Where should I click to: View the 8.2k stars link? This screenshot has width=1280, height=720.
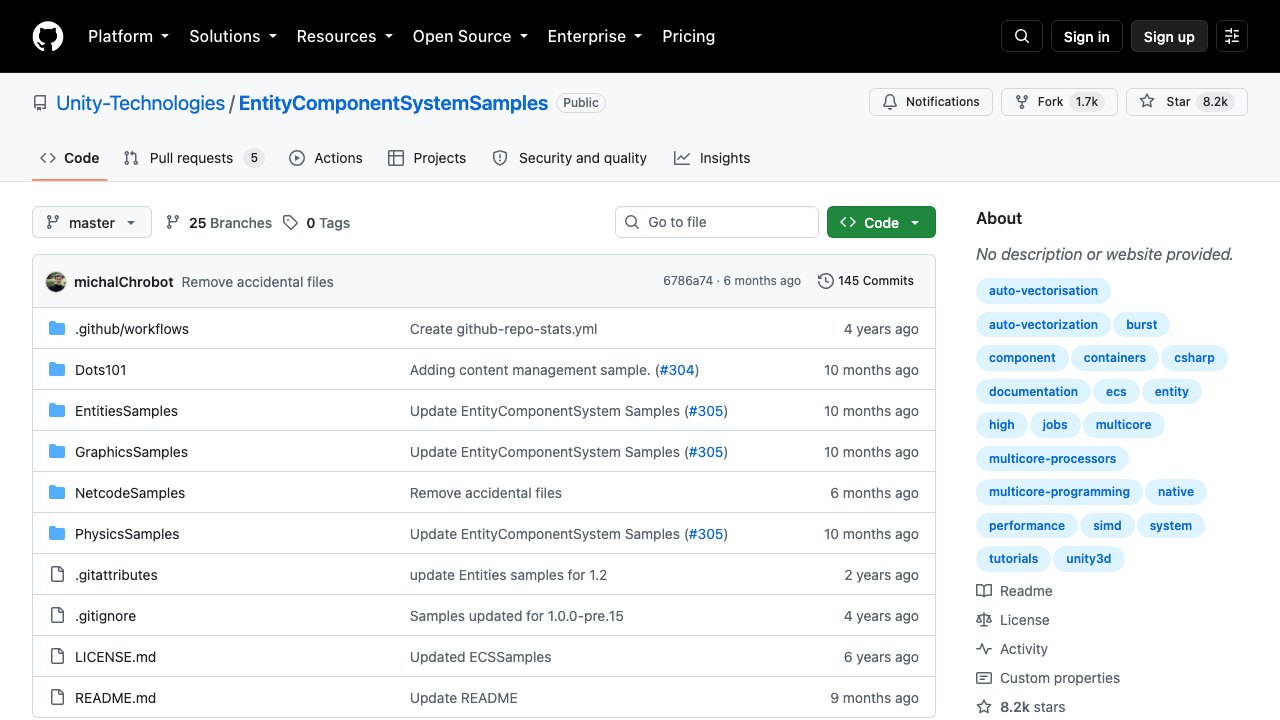click(1021, 707)
